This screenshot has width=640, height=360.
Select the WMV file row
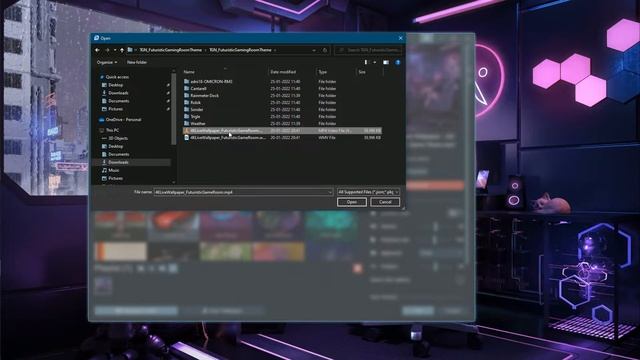point(282,138)
